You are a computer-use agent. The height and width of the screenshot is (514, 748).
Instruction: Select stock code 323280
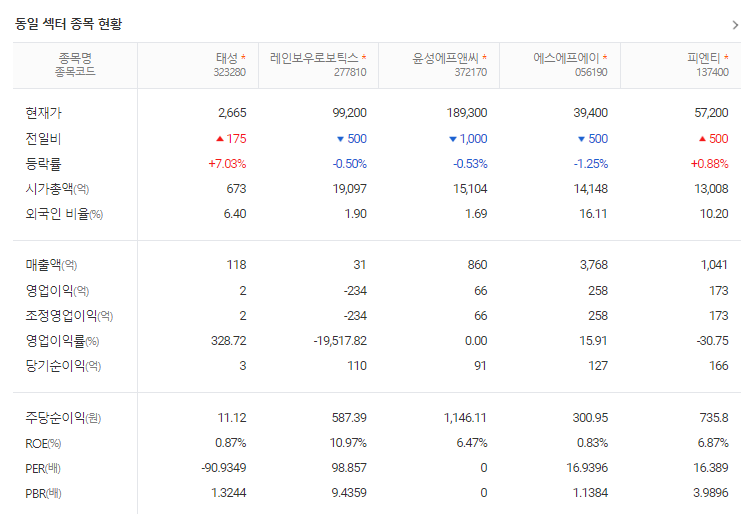(x=230, y=72)
